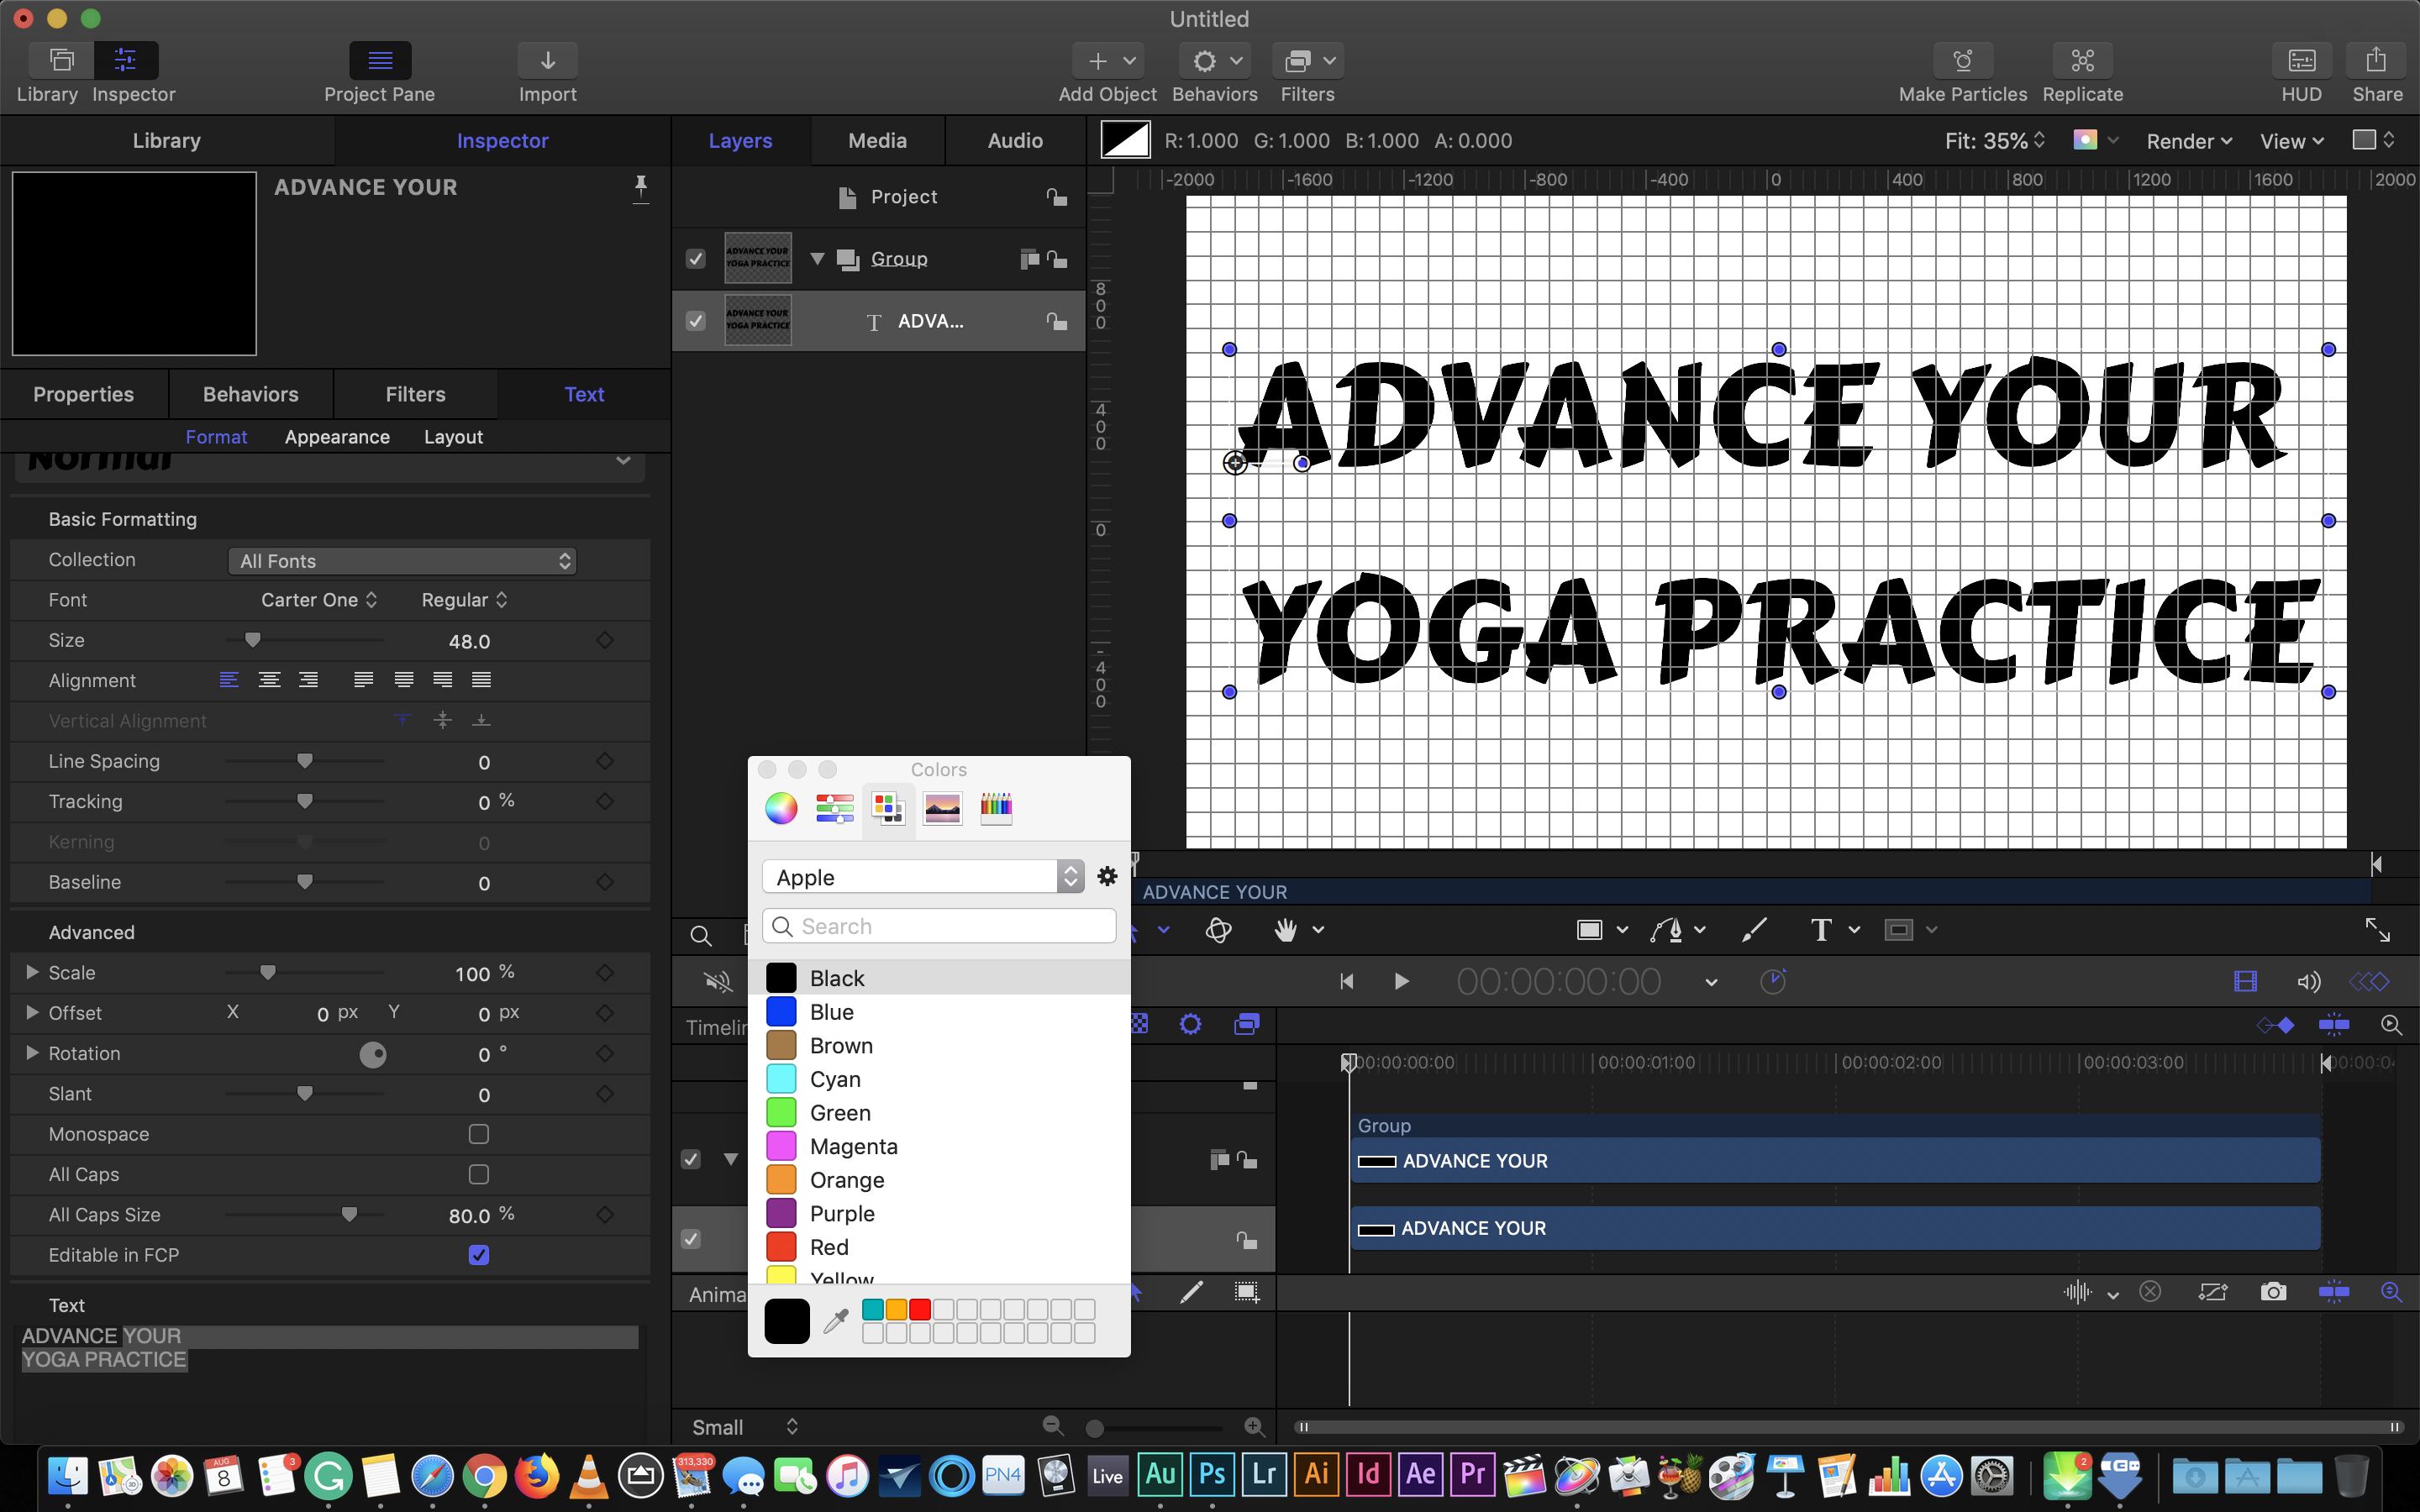This screenshot has width=2420, height=1512.
Task: Click the Make Particles icon
Action: pyautogui.click(x=1962, y=61)
